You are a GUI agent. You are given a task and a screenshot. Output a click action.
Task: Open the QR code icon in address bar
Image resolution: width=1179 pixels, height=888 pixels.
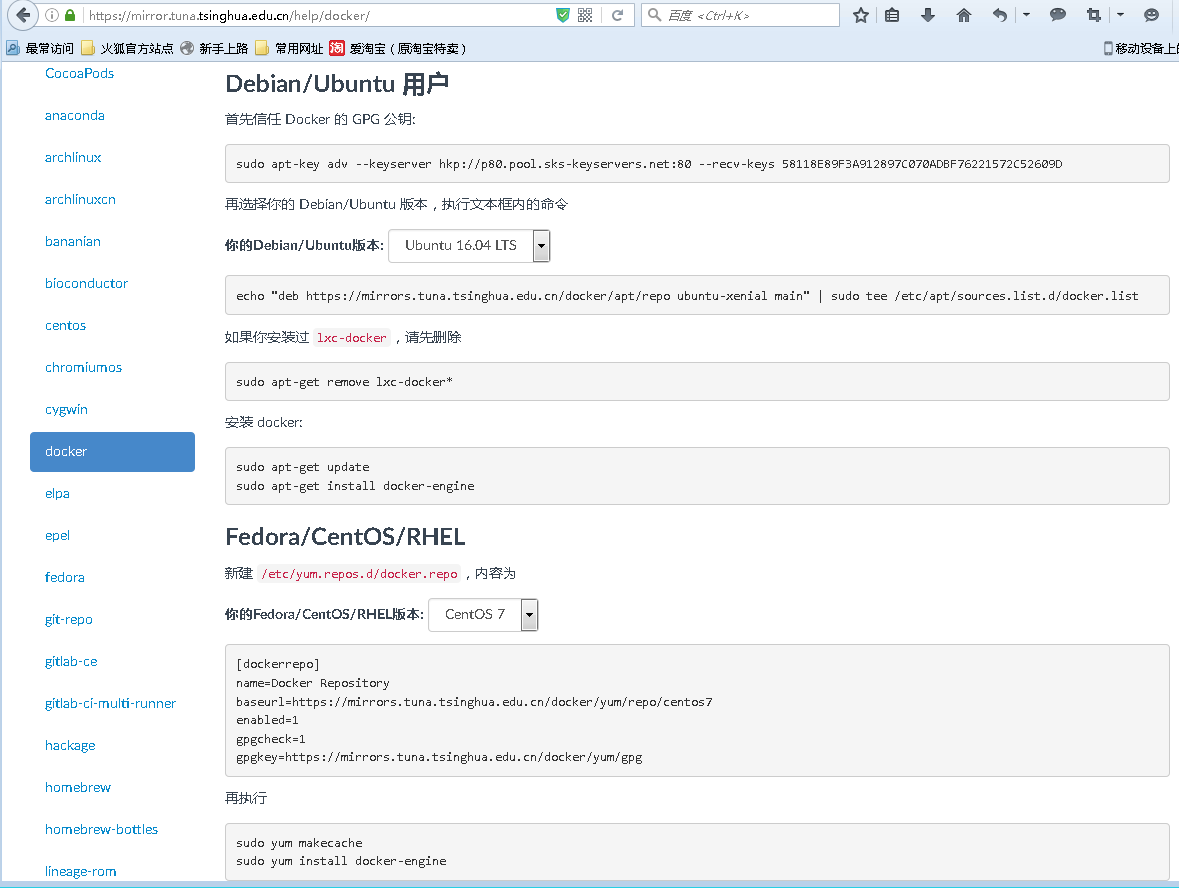585,15
